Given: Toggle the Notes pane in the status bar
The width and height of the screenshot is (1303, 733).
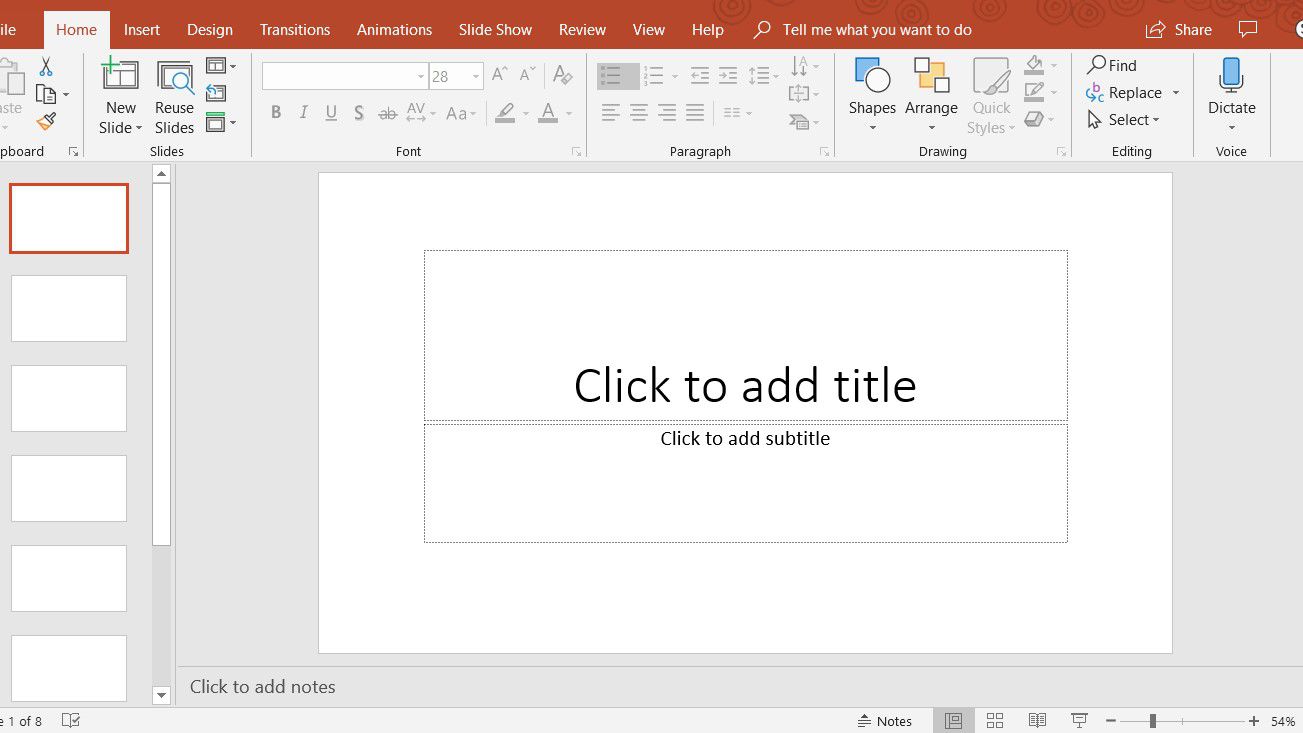Looking at the screenshot, I should 885,721.
